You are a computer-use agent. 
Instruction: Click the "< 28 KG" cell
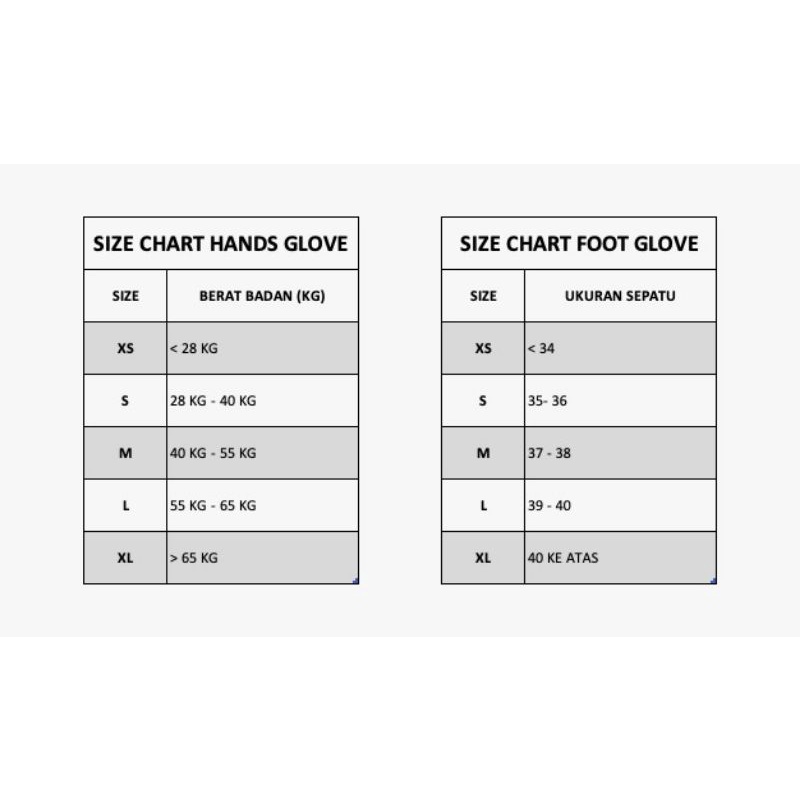(x=262, y=349)
